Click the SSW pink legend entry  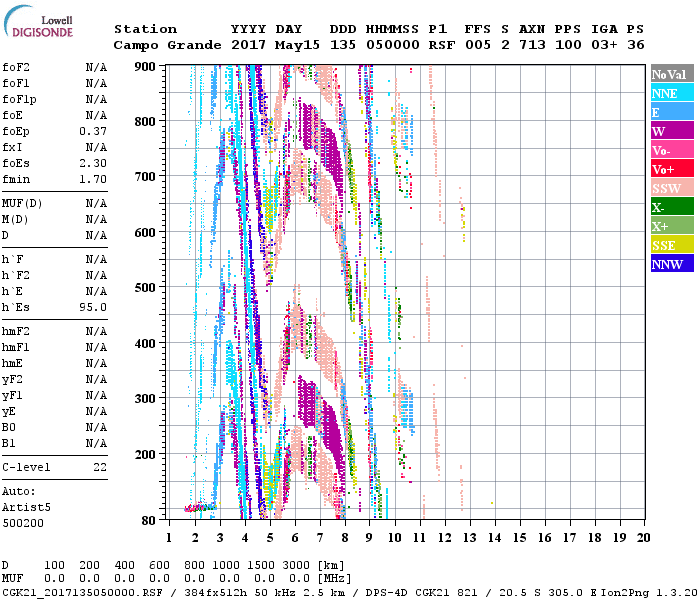pos(672,188)
